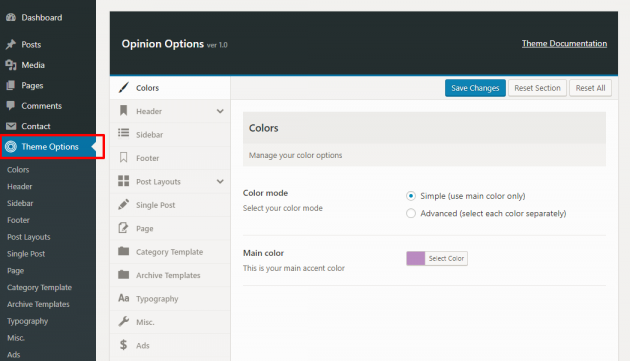Image resolution: width=630 pixels, height=361 pixels.
Task: Click the Pages document icon
Action: click(11, 85)
